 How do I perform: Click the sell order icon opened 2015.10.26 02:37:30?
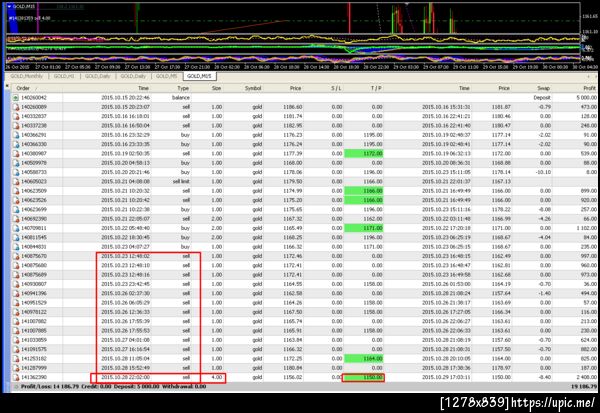(x=16, y=294)
